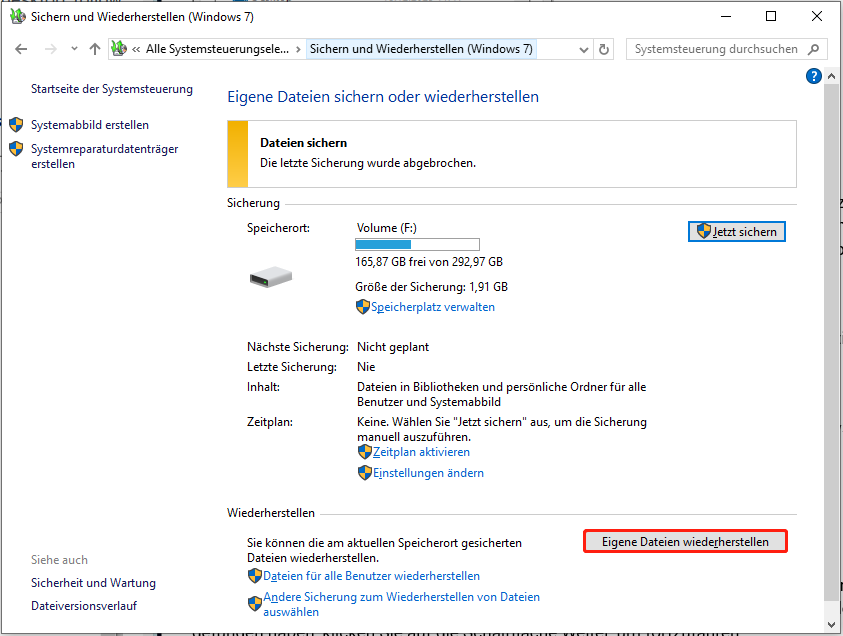The width and height of the screenshot is (843, 636).
Task: Focus 'Systemsteuerung durchsuchen' search field
Action: point(716,49)
